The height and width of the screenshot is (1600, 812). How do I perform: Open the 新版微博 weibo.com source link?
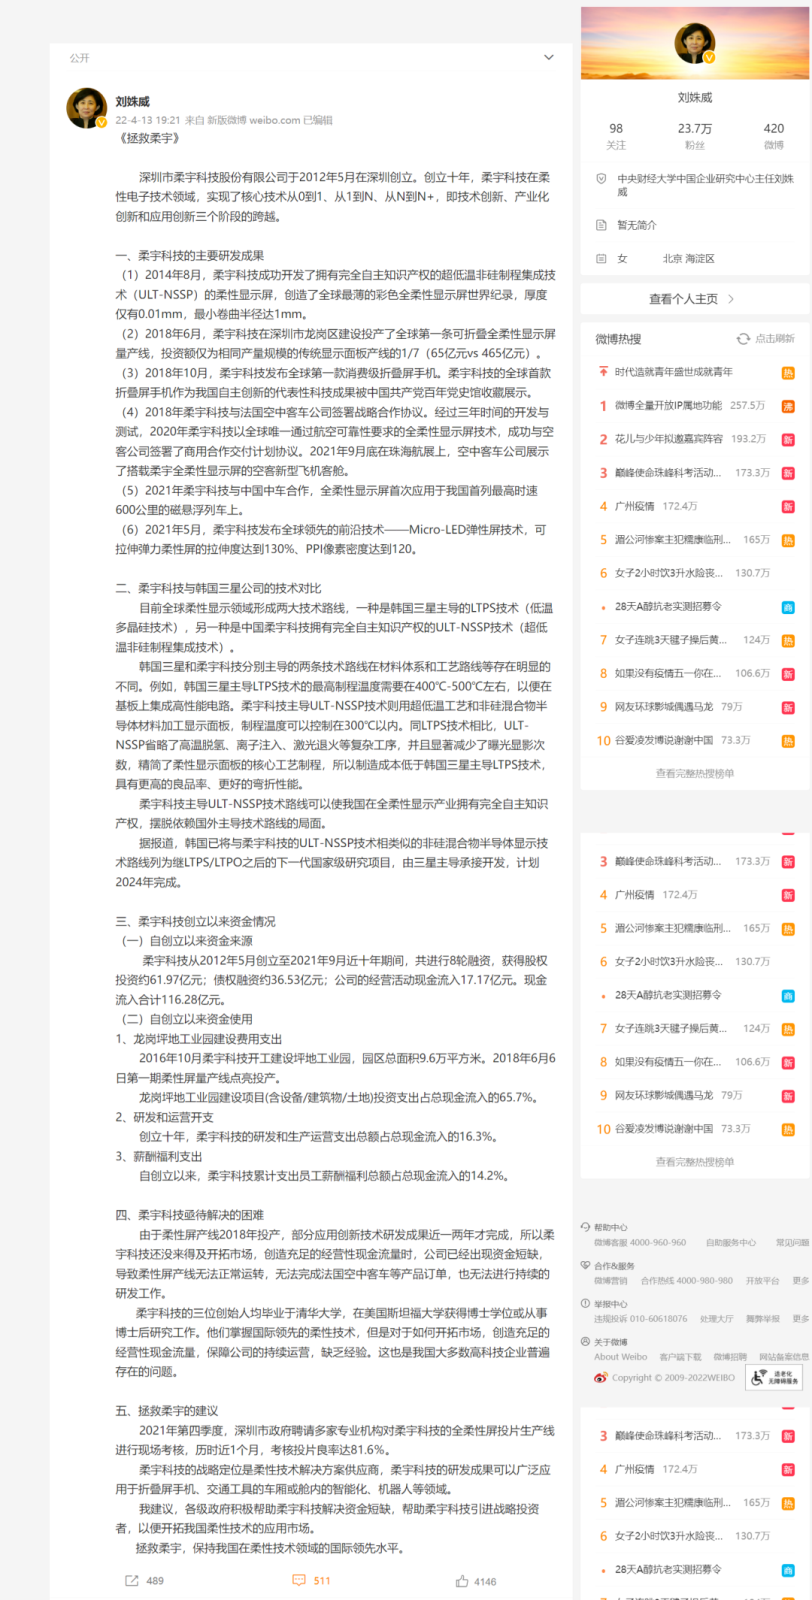click(254, 120)
